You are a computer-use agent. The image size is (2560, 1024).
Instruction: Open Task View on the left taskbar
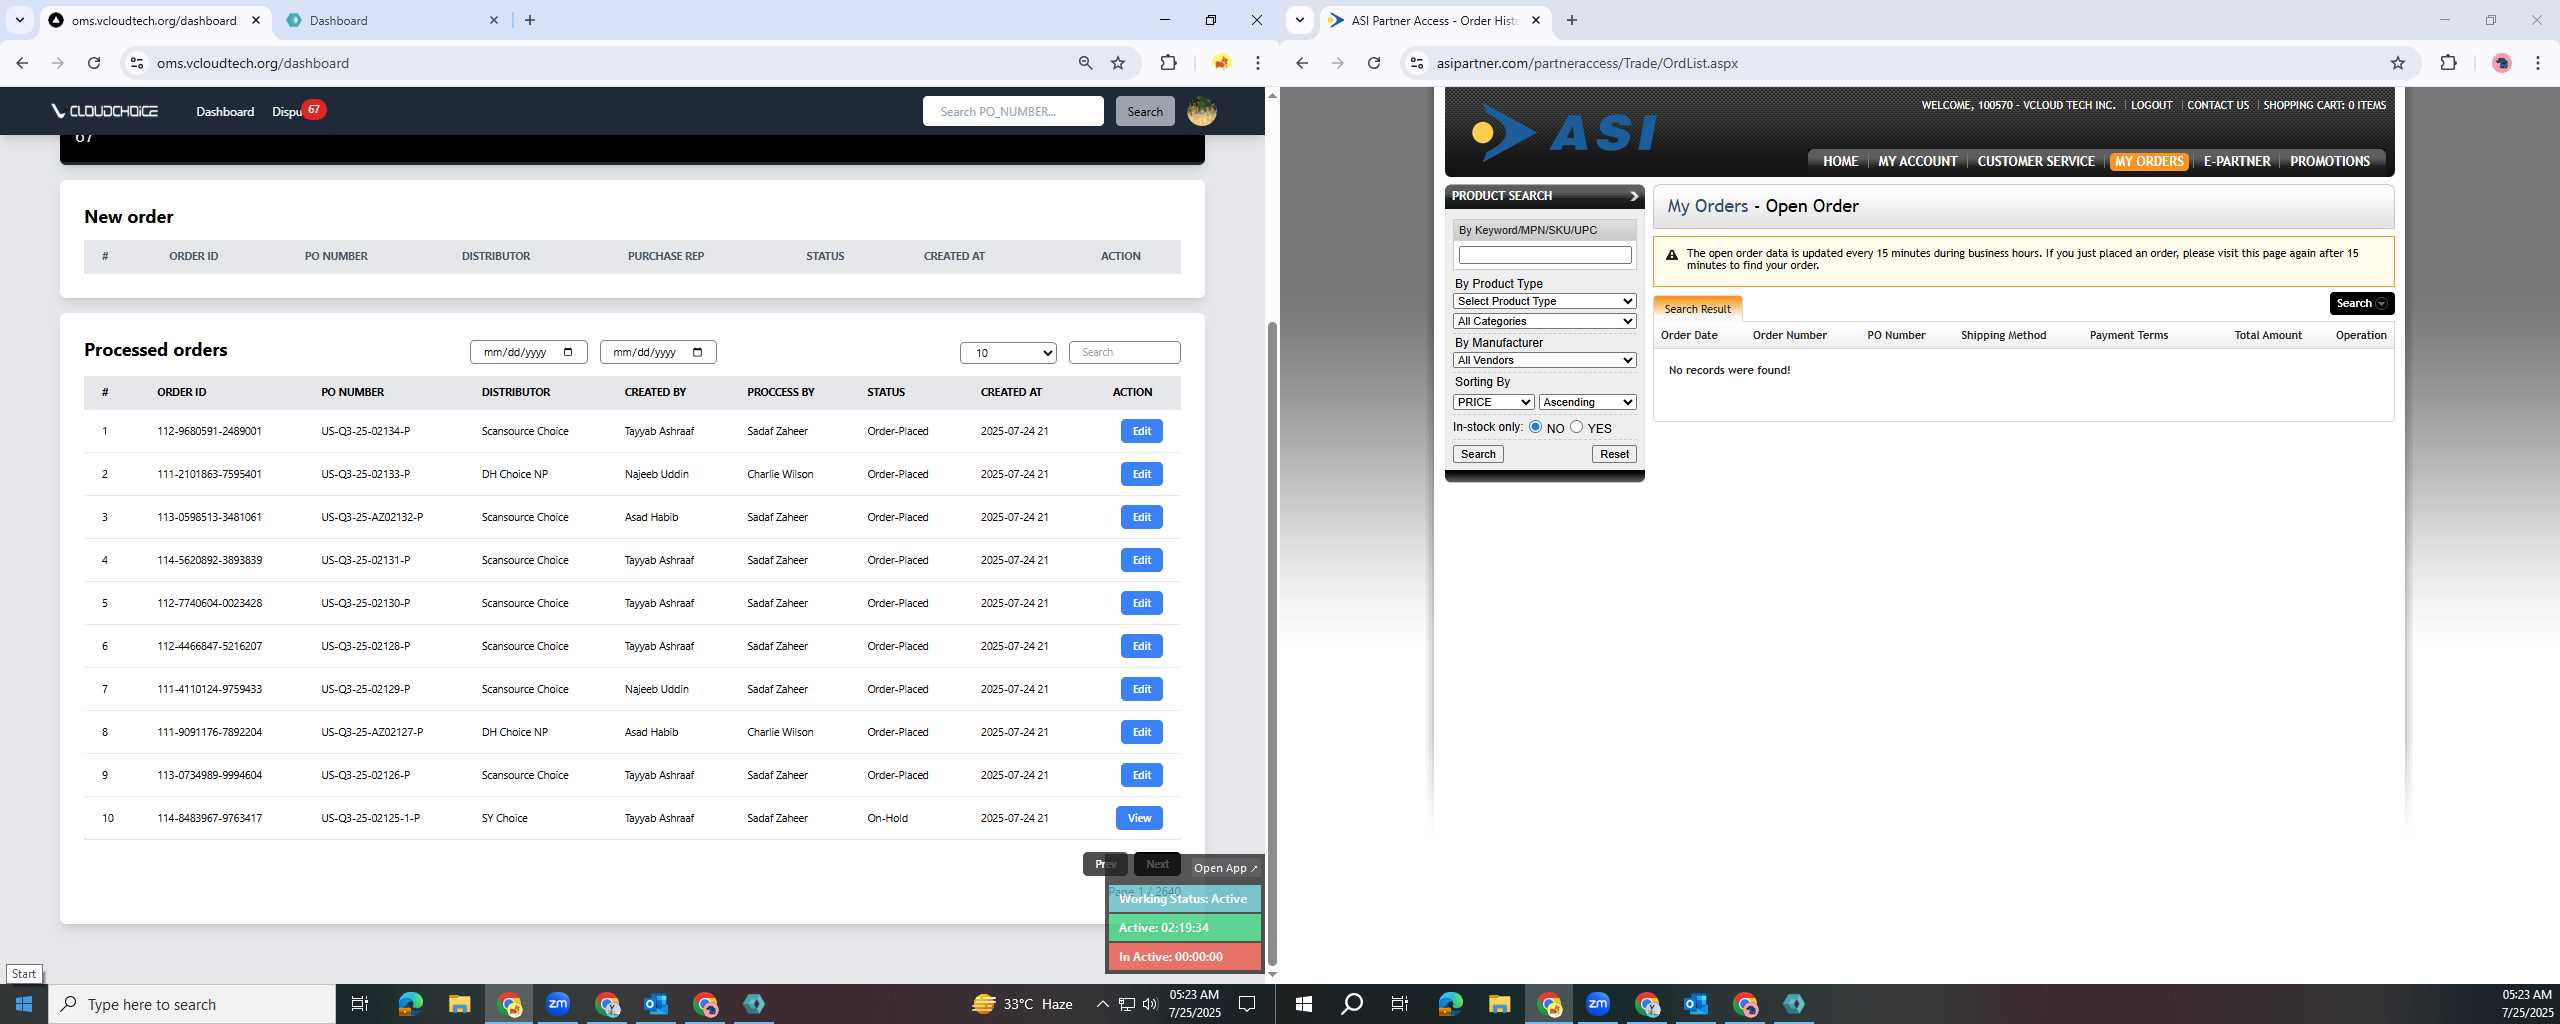(x=360, y=1004)
